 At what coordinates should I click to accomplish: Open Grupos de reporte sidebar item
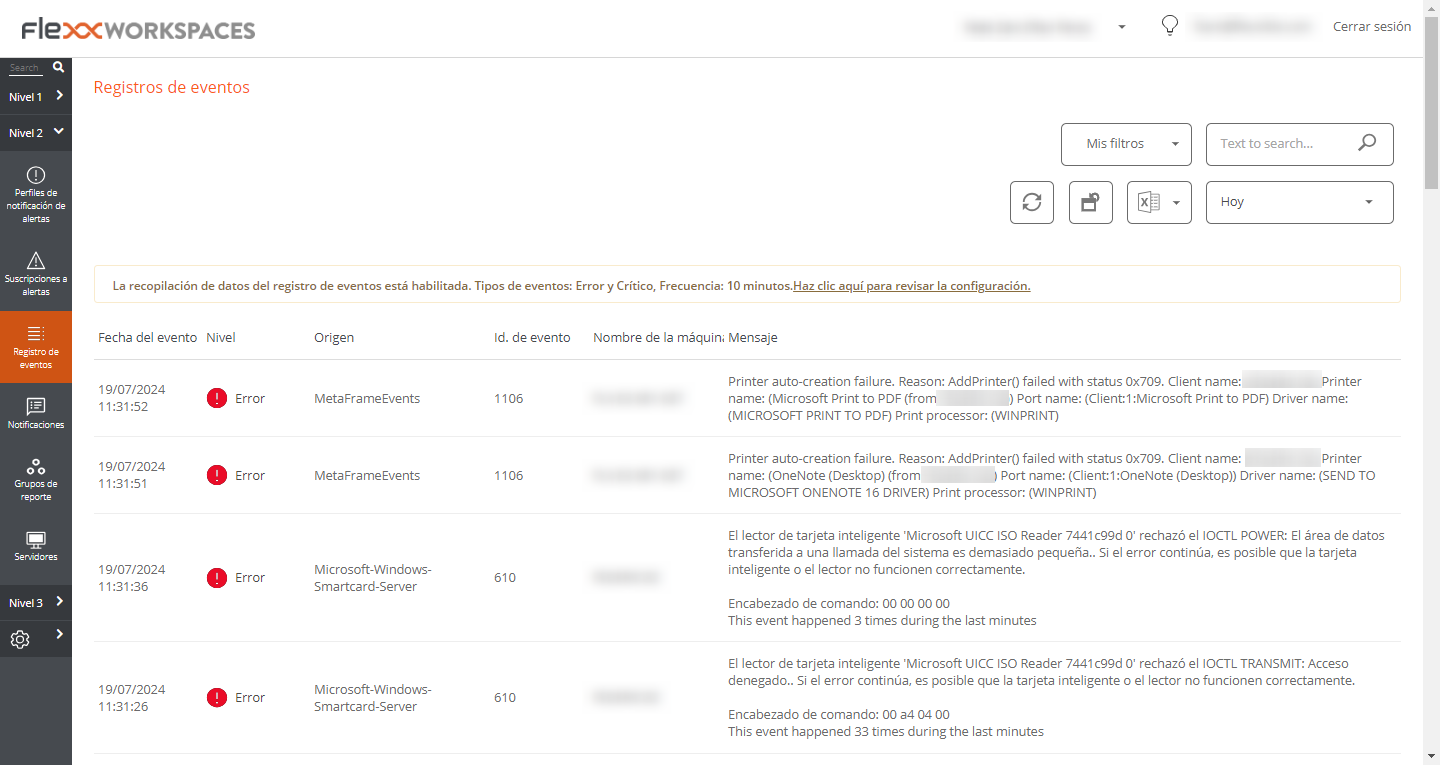coord(36,480)
